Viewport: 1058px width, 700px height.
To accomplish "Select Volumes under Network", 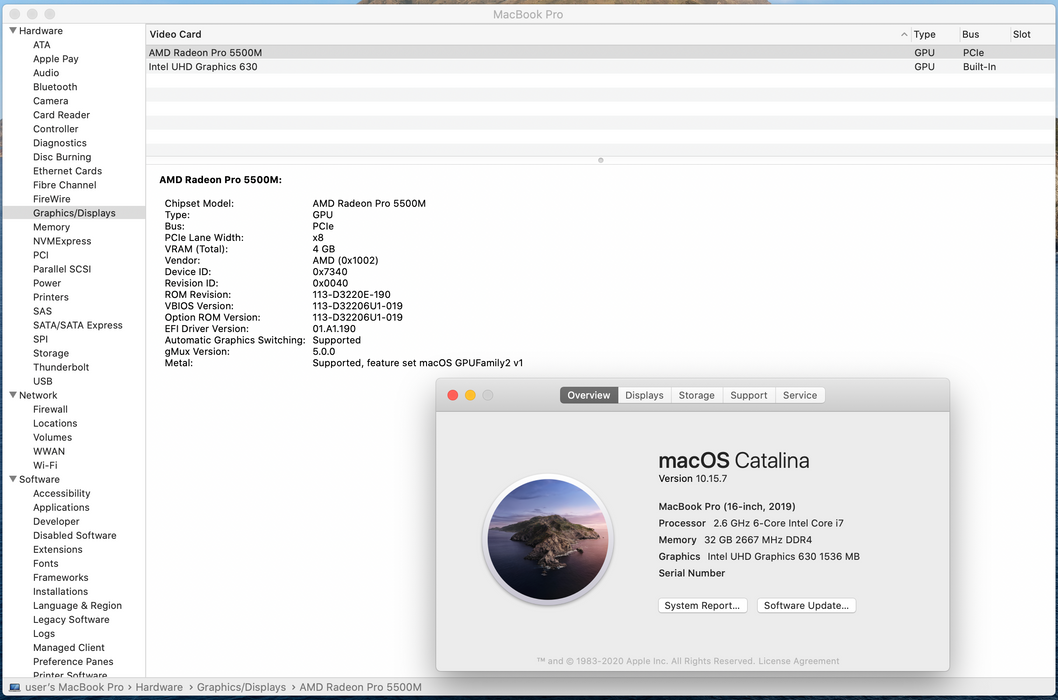I will (x=53, y=437).
